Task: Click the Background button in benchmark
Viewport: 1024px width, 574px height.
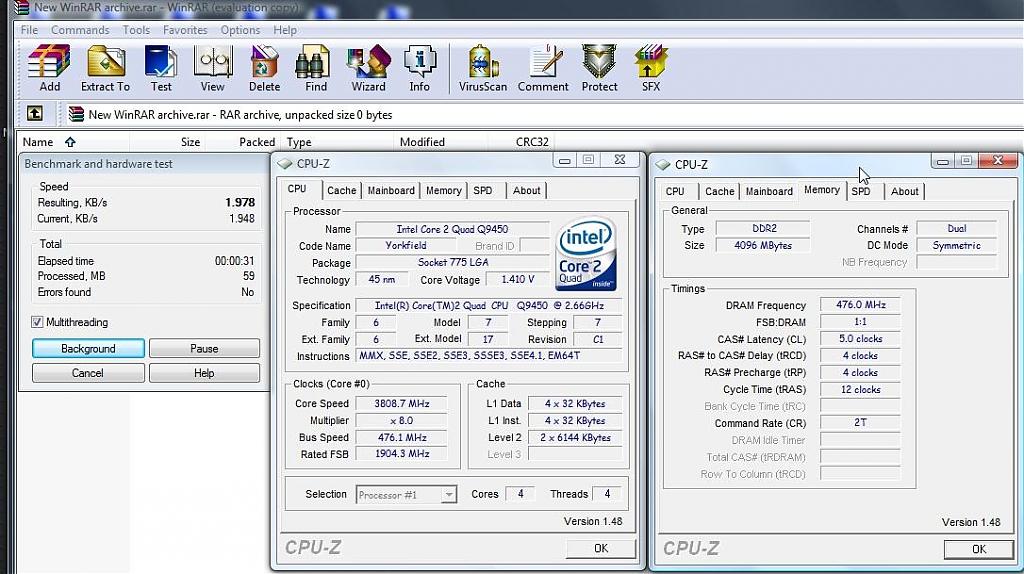Action: tap(88, 349)
